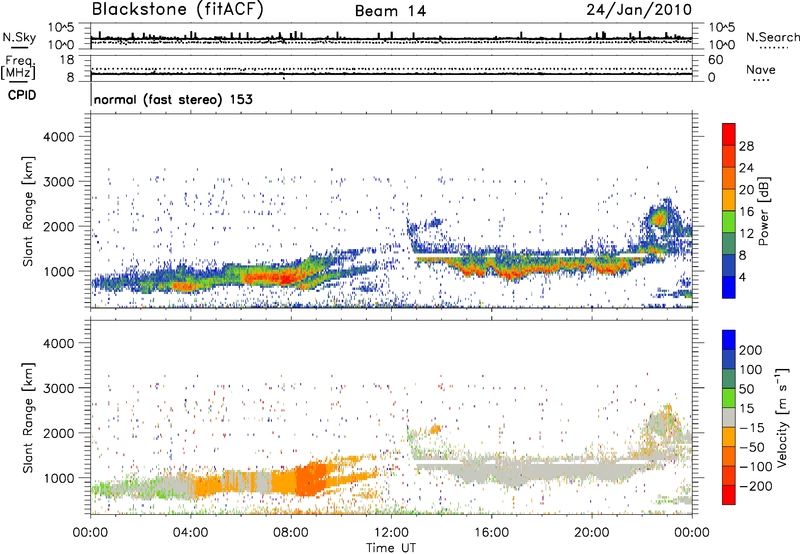This screenshot has height=554, width=800.
Task: Click the '18' label on the frequency axis
Action: [x=66, y=60]
